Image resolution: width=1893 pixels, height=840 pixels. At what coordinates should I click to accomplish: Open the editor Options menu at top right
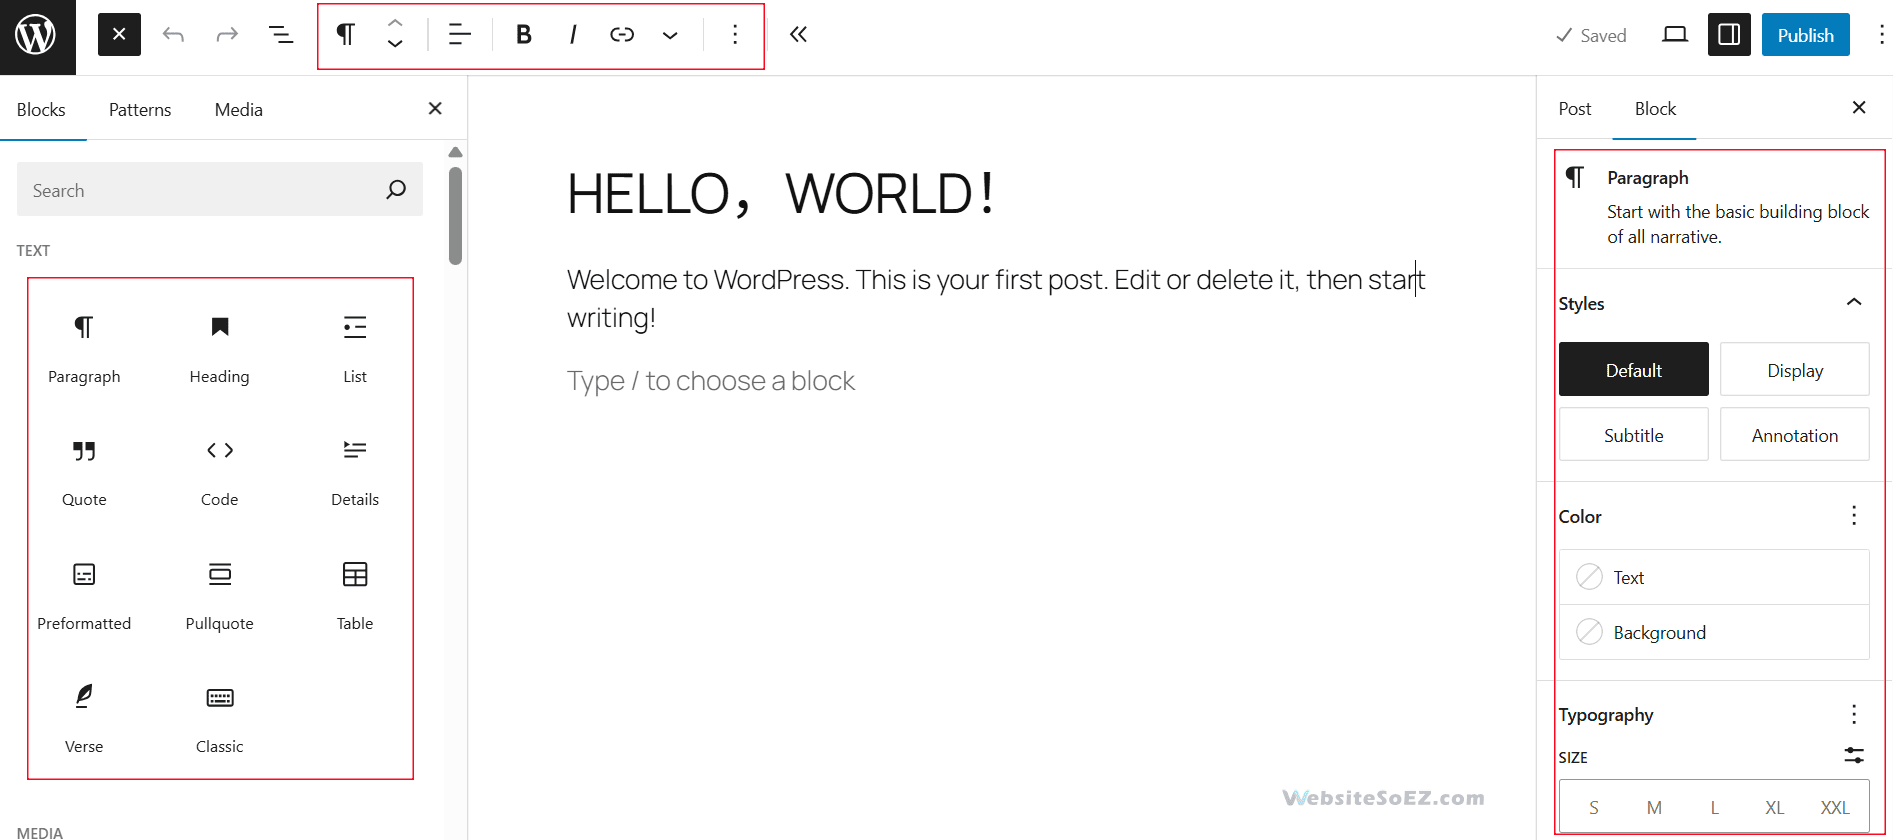[x=1881, y=35]
